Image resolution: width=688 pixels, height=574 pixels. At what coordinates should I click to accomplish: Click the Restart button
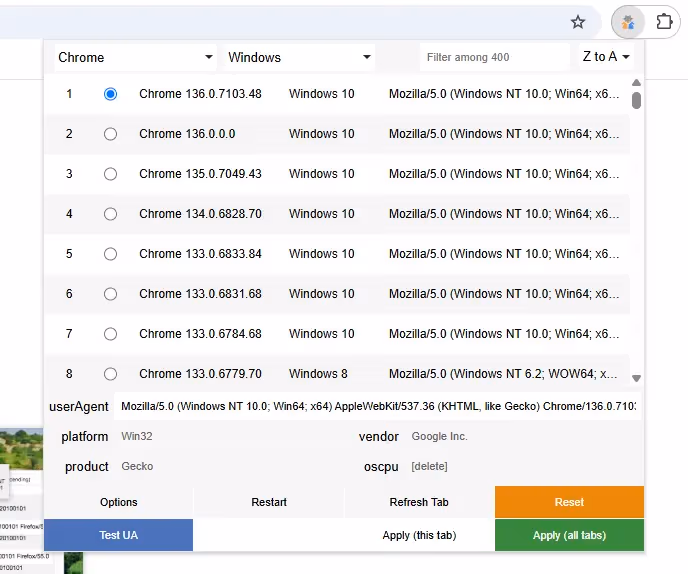(269, 502)
